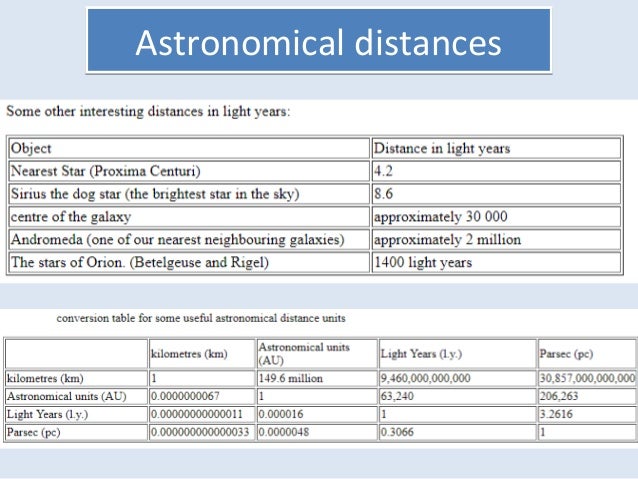Image resolution: width=638 pixels, height=479 pixels.
Task: Select the 'Nearest Star (Proxima Centuri)' cell
Action: [189, 171]
